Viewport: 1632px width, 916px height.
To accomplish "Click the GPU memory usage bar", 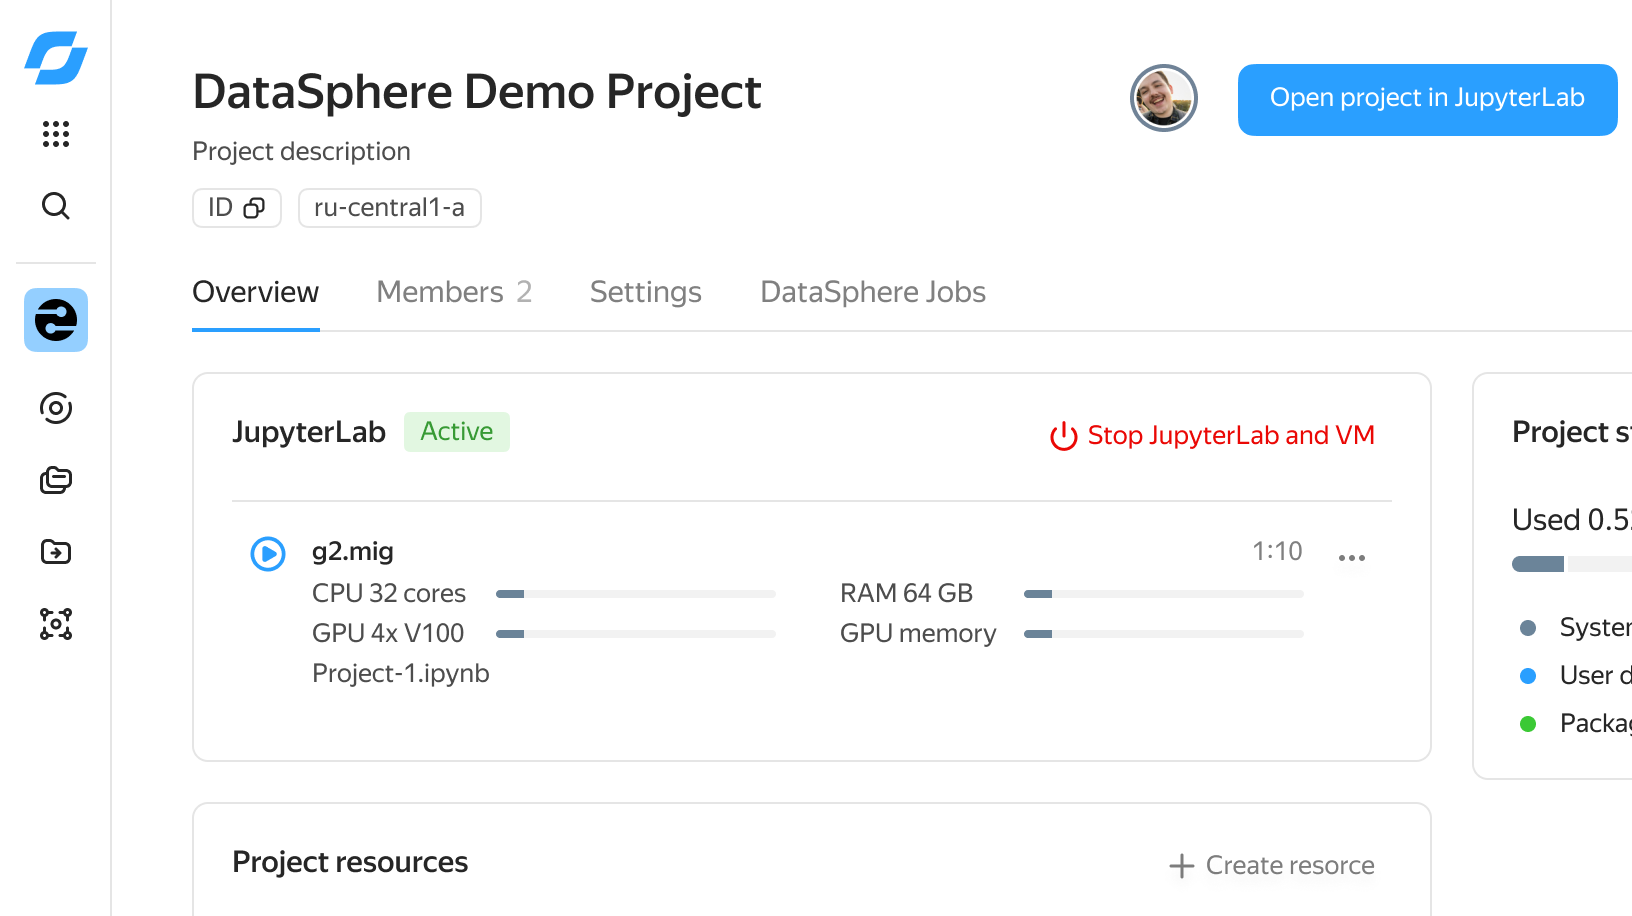I will 1164,634.
